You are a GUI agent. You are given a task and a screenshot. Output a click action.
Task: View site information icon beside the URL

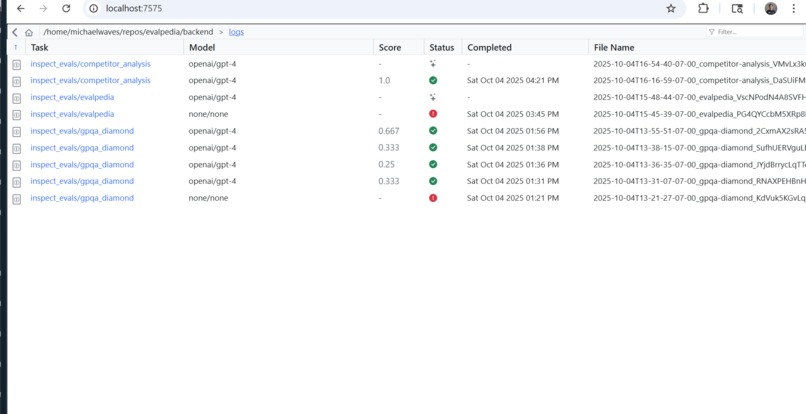[93, 9]
